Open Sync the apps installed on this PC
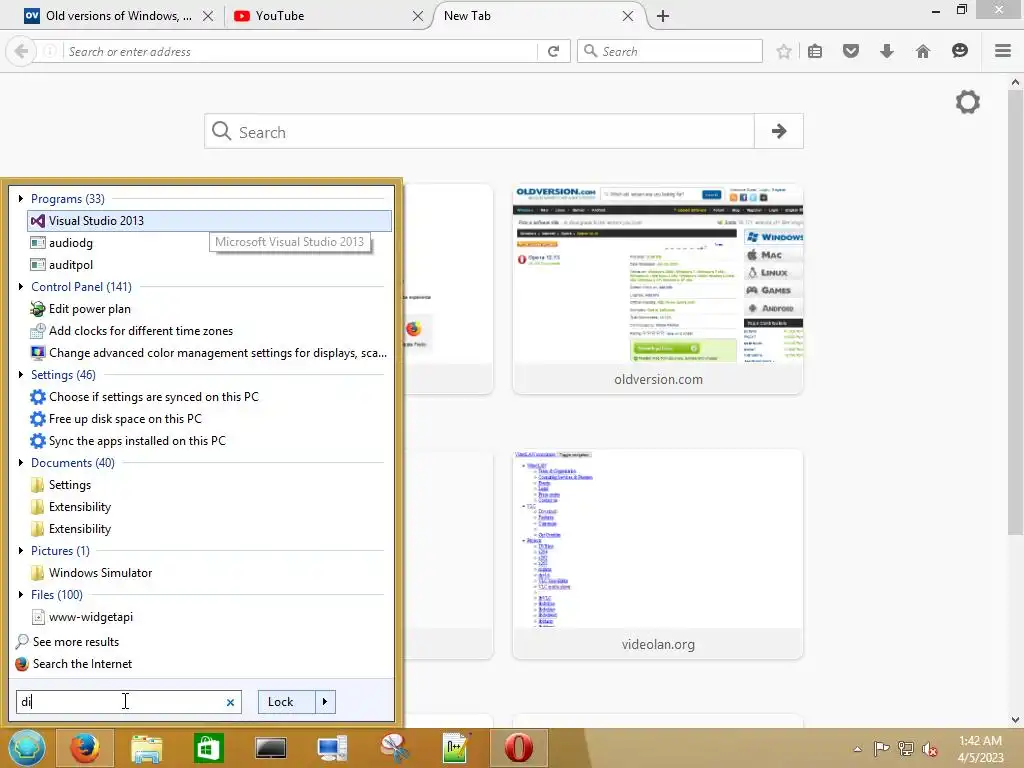 tap(128, 441)
